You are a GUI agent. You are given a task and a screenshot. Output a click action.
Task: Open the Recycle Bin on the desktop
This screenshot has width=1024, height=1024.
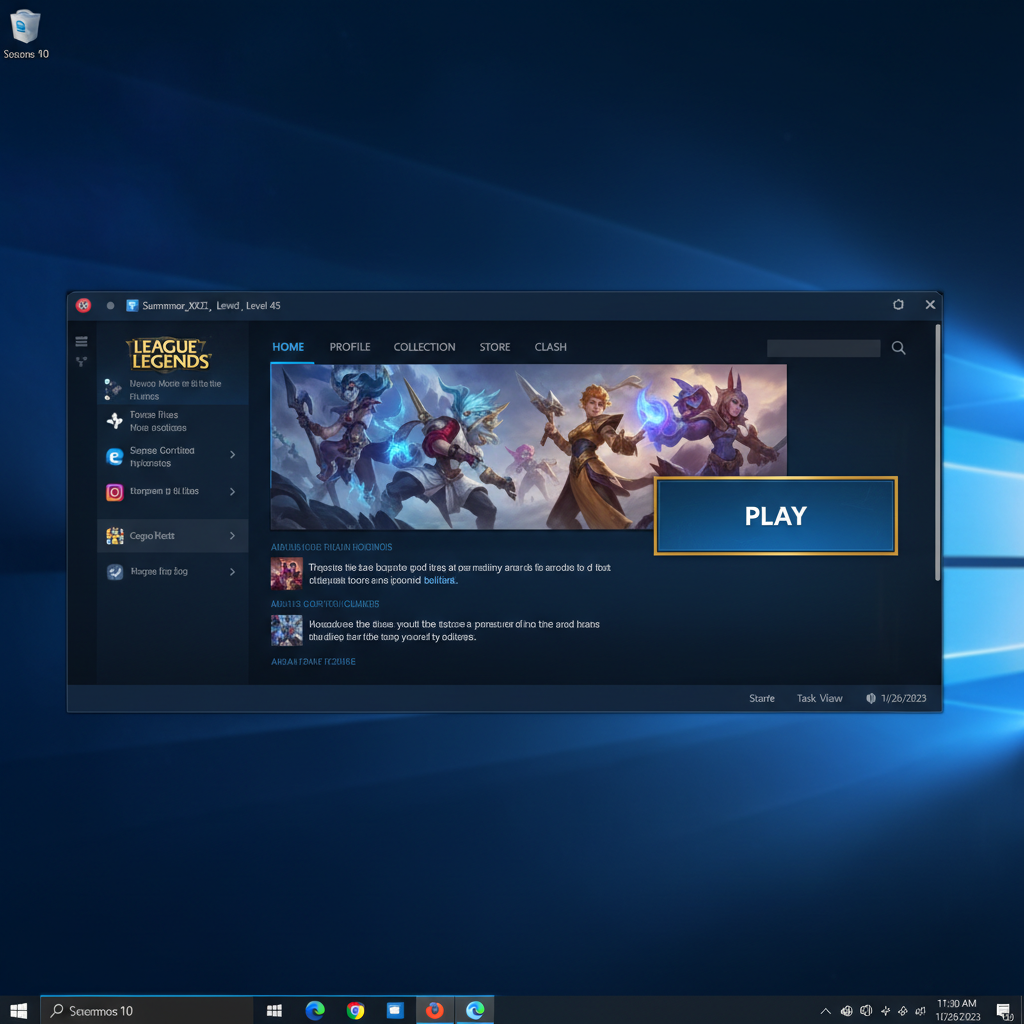click(x=24, y=28)
